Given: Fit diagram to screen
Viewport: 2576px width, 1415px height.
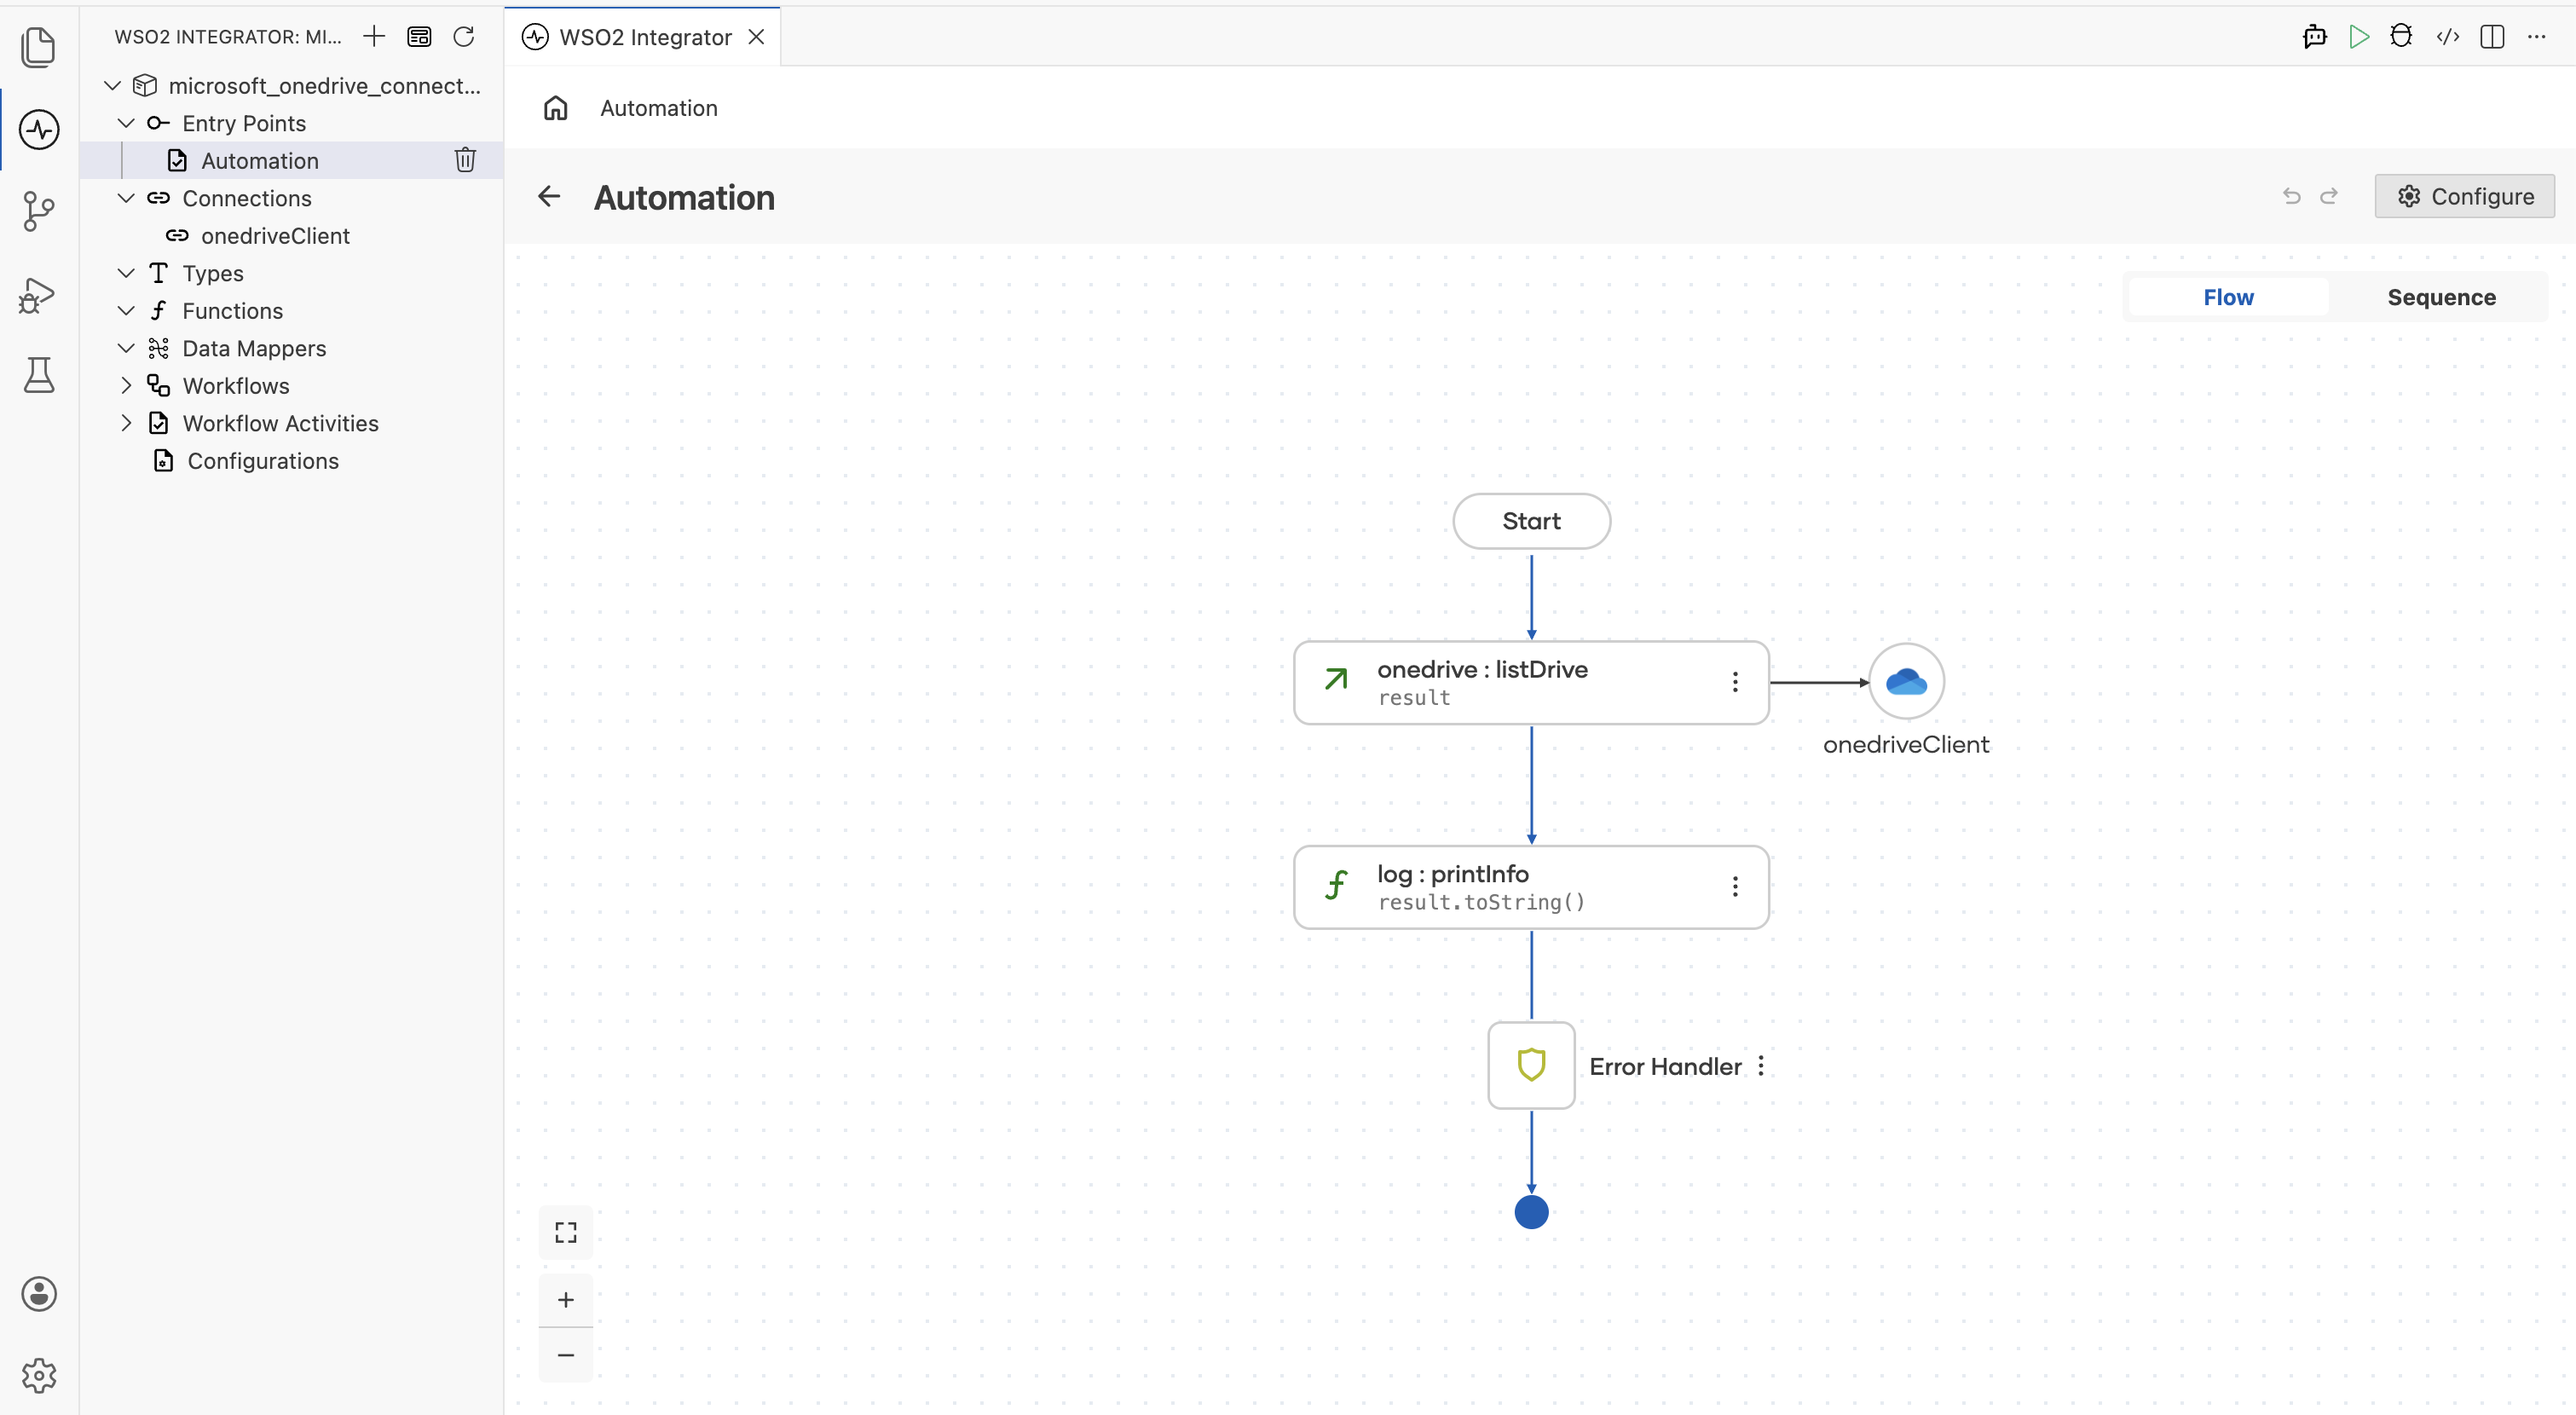Looking at the screenshot, I should [566, 1232].
